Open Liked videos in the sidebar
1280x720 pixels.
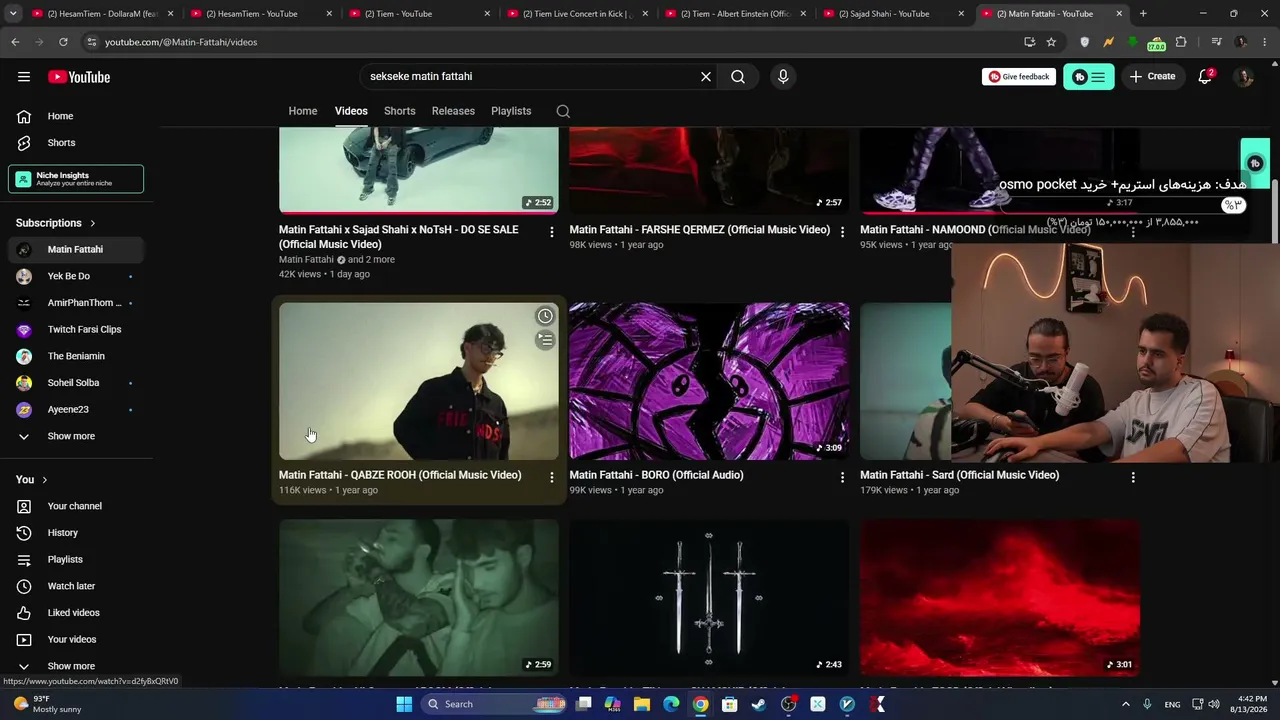point(76,613)
